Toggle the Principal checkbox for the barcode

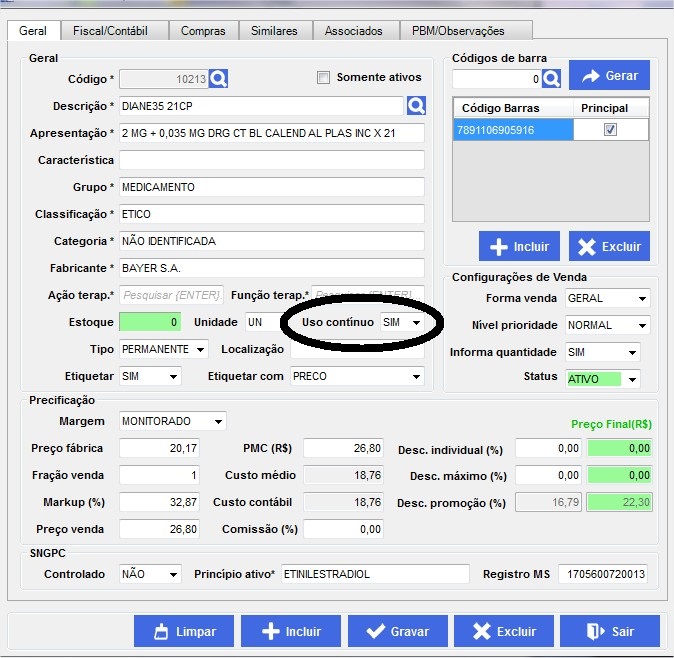pos(611,130)
